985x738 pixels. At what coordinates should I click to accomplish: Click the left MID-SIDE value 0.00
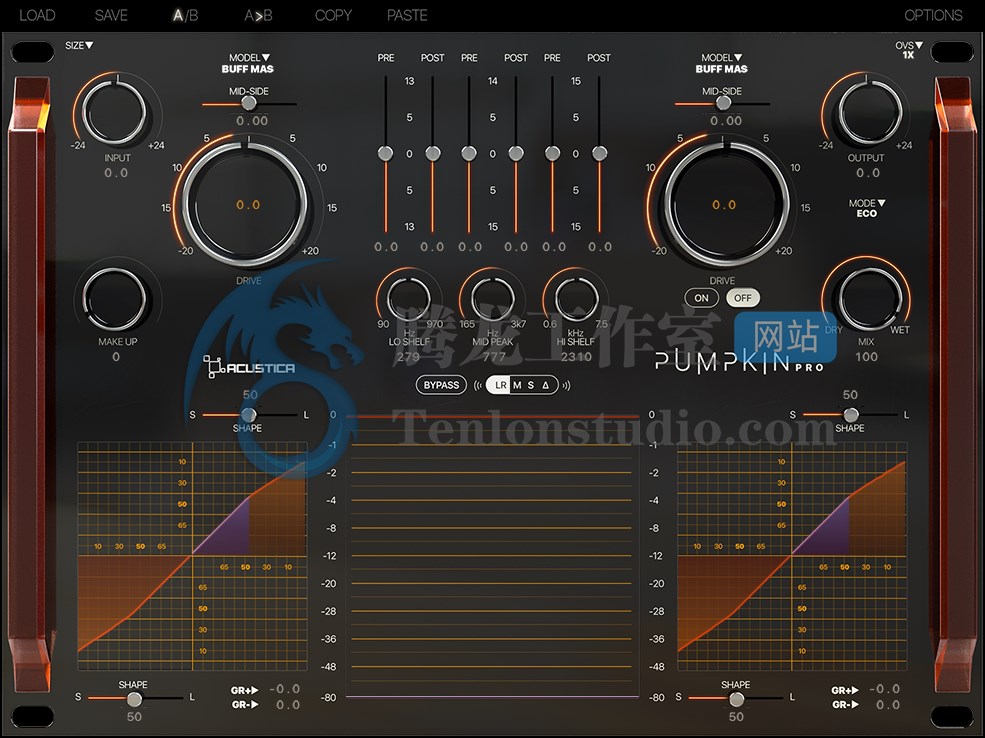252,121
